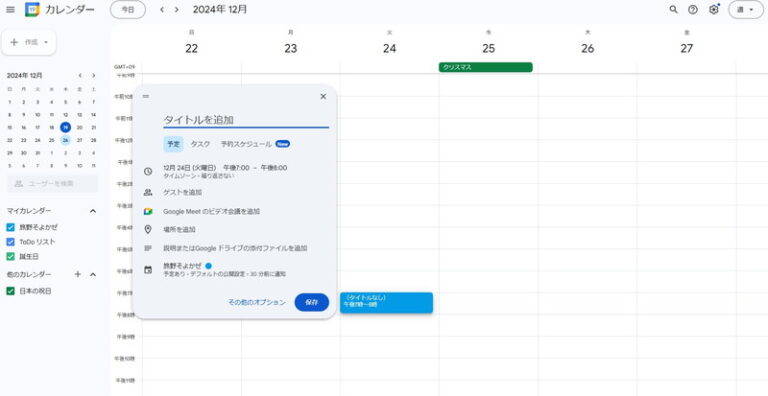Image resolution: width=768 pixels, height=396 pixels.
Task: Collapse the マイカレンダー section
Action: tap(93, 211)
